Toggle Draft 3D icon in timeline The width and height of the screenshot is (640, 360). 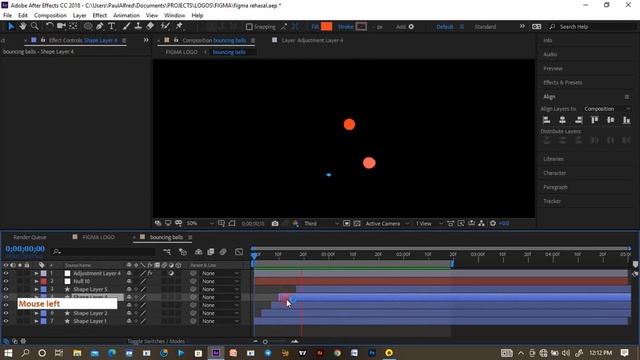(x=183, y=252)
